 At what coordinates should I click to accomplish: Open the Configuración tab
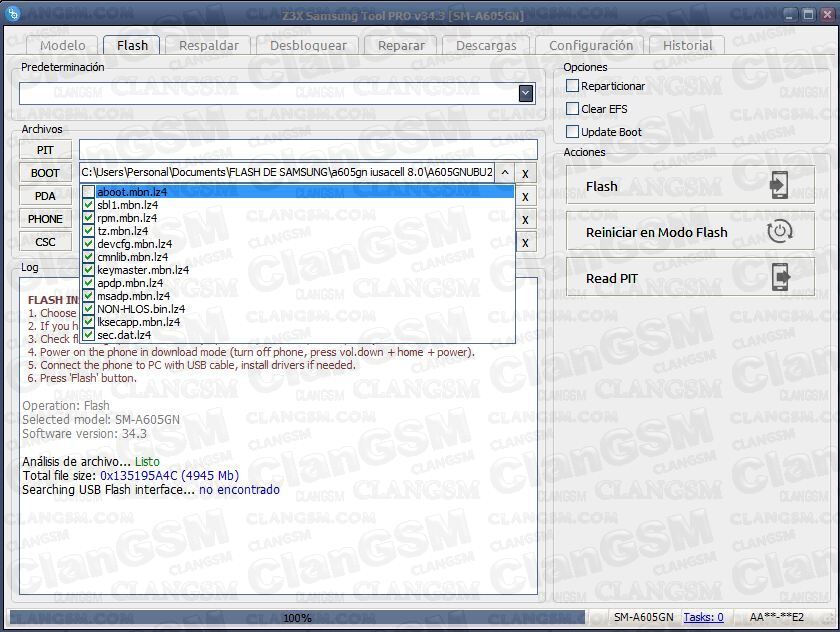pos(591,46)
